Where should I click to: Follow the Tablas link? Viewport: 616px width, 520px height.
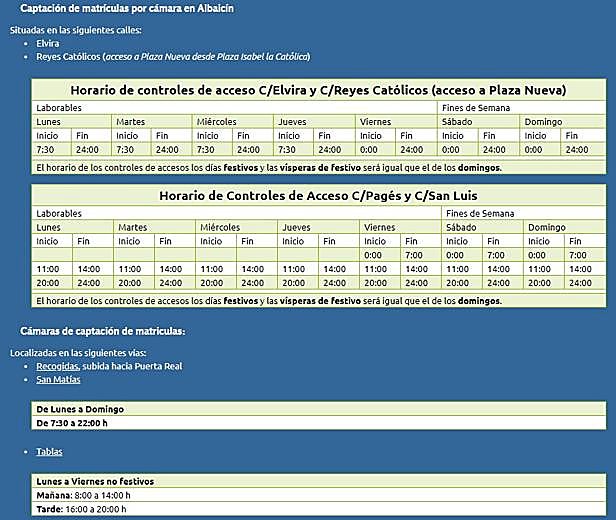49,452
